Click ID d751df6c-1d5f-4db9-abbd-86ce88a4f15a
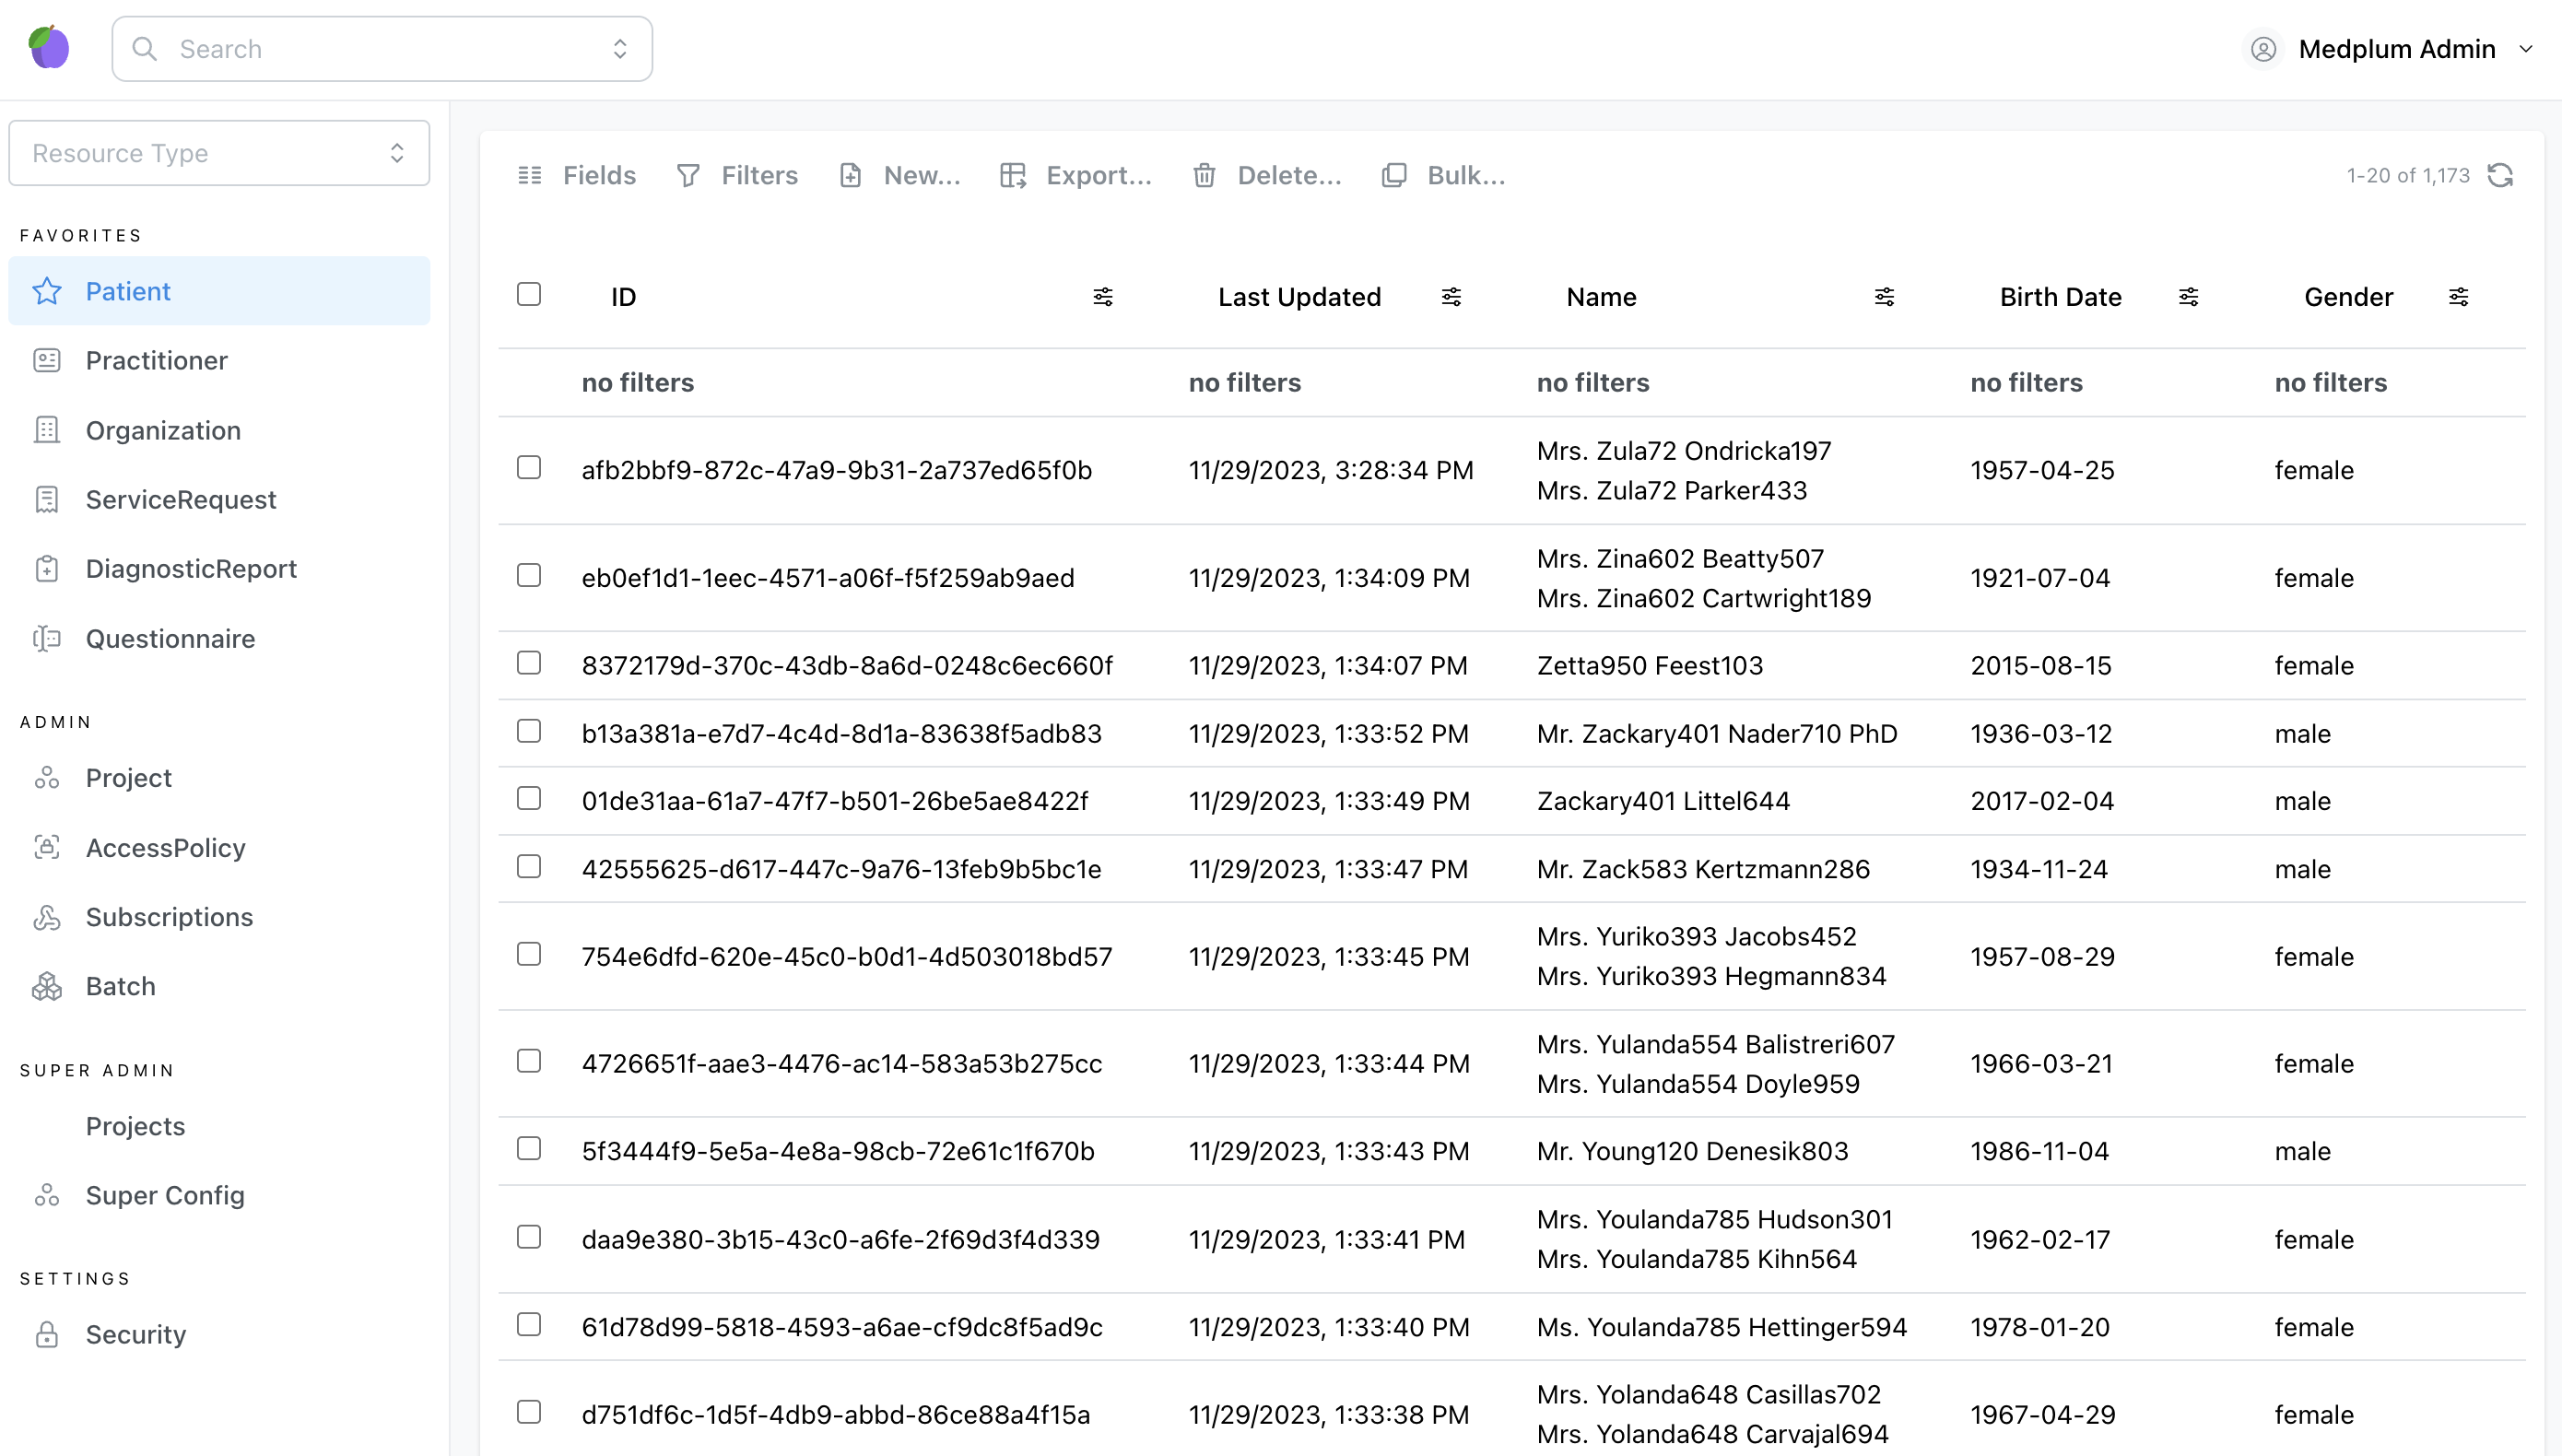This screenshot has height=1456, width=2562. (835, 1414)
